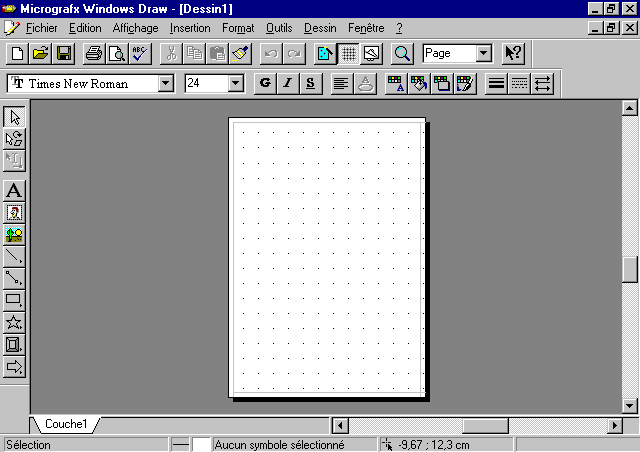This screenshot has width=640, height=452.
Task: Open clip art symbol tool
Action: point(14,213)
